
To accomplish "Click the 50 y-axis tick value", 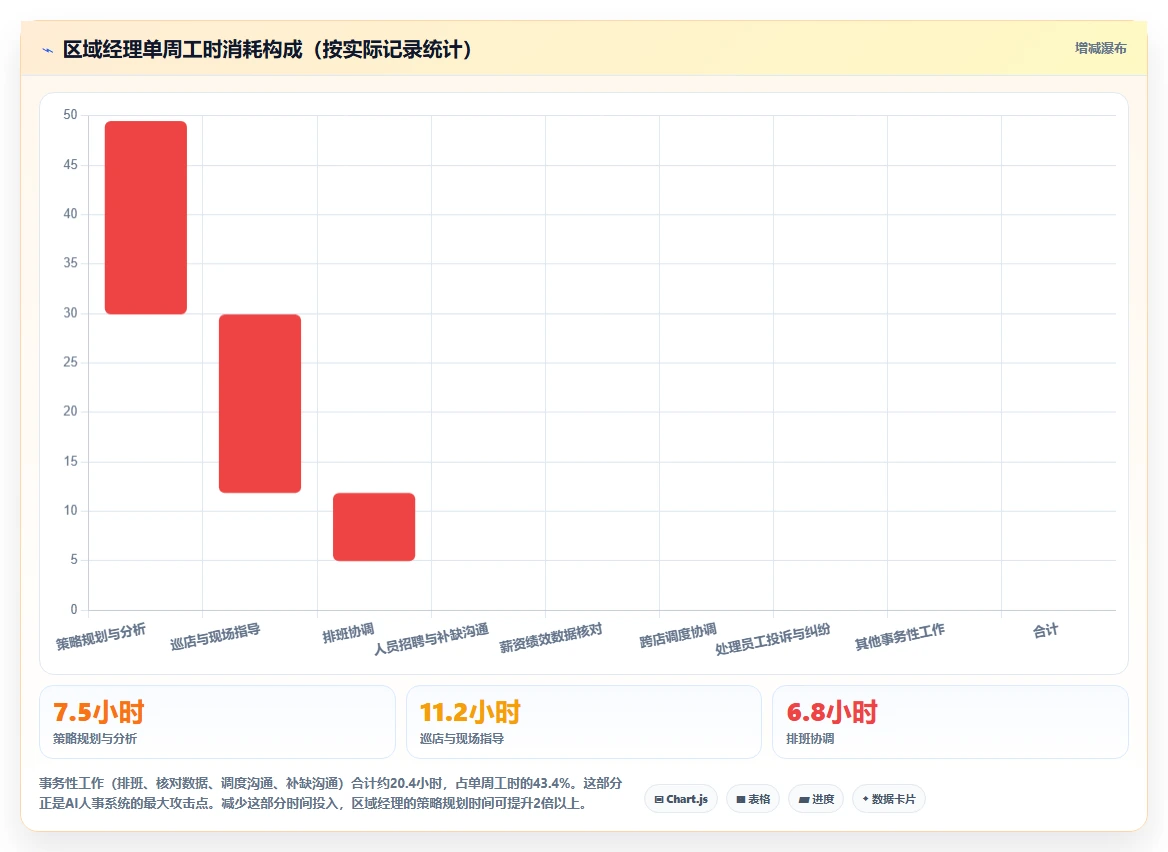I will 70,115.
